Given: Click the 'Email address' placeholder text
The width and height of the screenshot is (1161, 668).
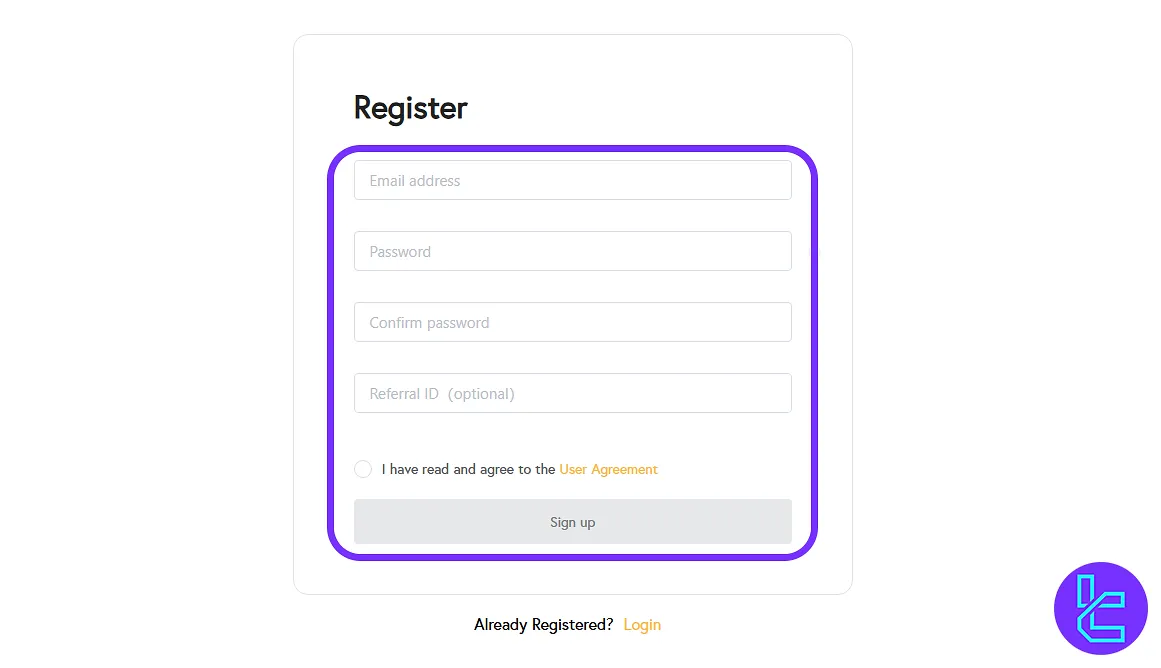Looking at the screenshot, I should point(415,181).
